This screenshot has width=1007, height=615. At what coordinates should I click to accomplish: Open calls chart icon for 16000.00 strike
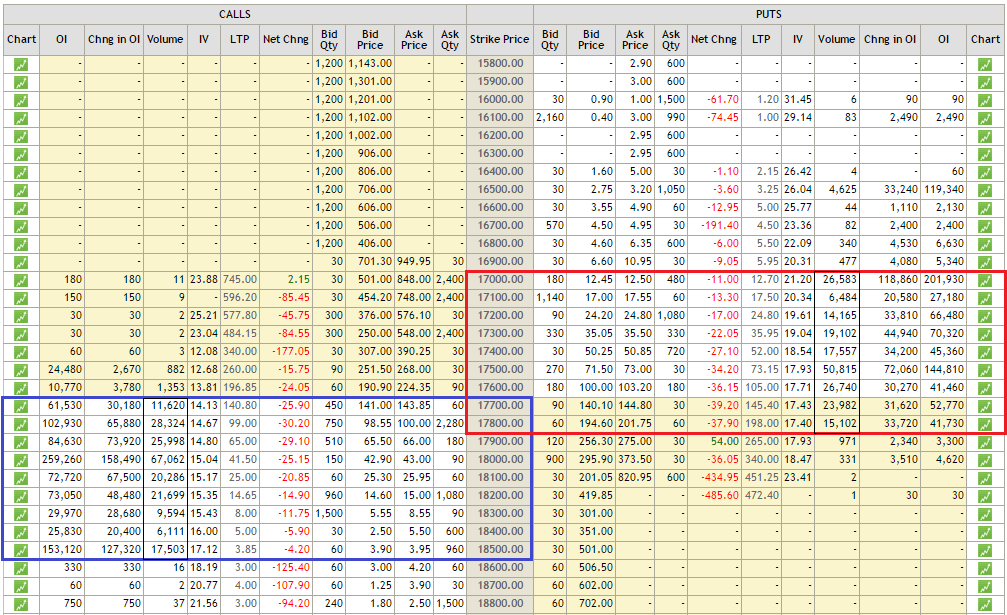[x=21, y=100]
